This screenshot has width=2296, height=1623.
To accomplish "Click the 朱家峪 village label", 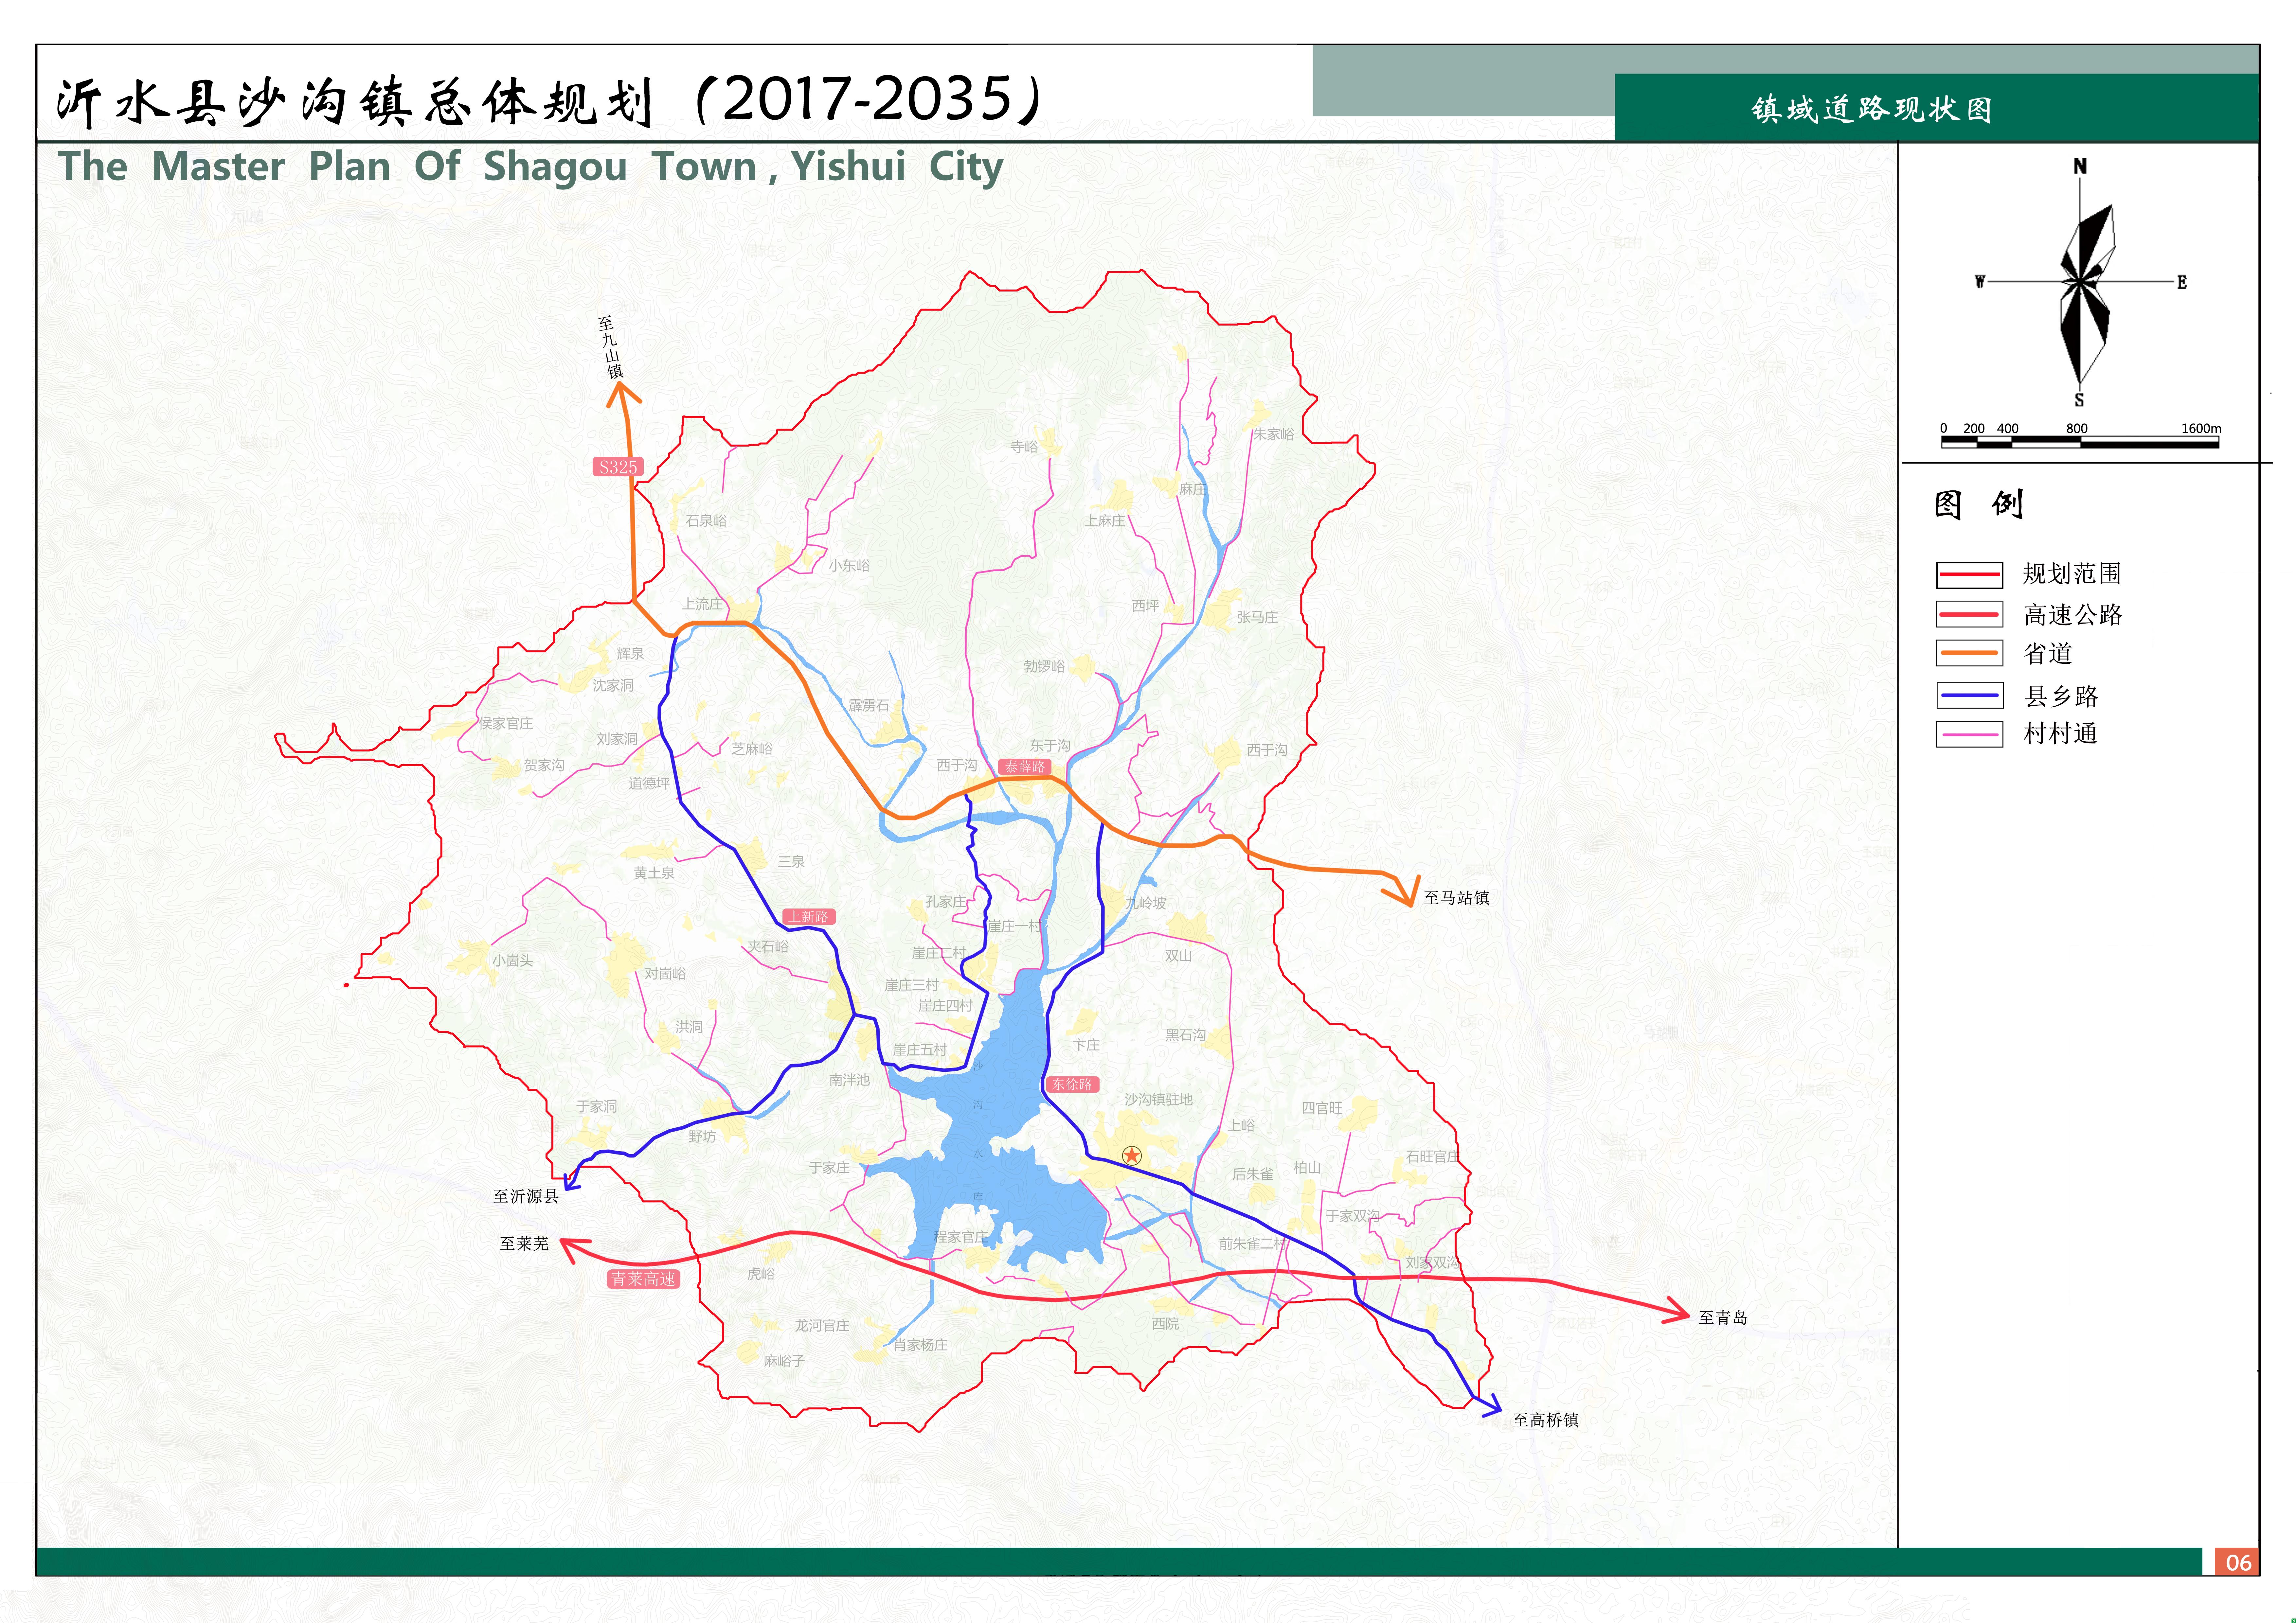I will click(1274, 434).
